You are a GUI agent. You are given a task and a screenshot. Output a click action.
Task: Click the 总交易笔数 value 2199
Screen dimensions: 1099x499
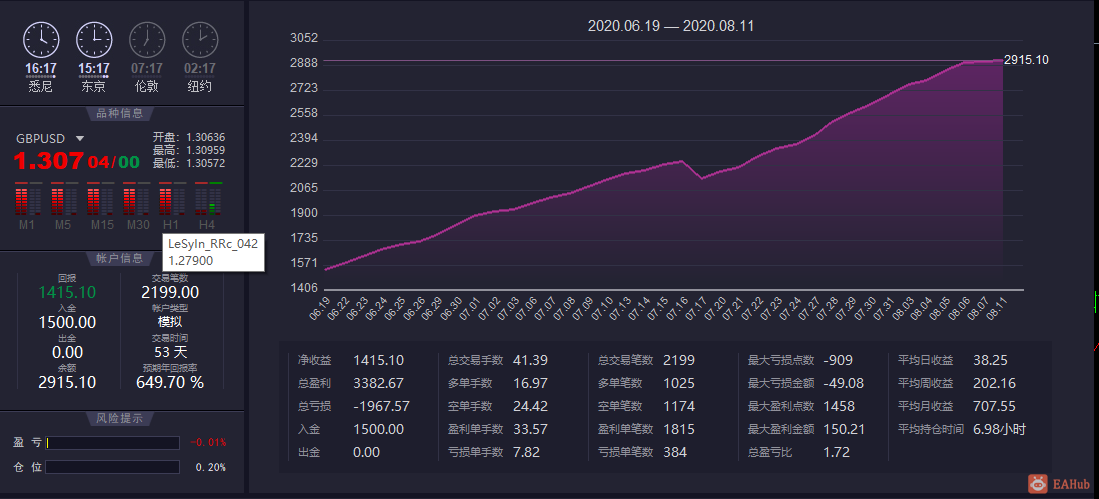(679, 360)
